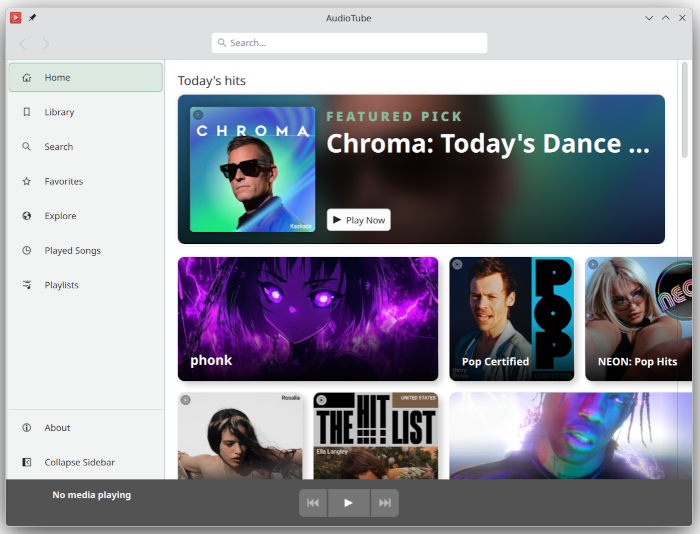Open the phonk playlist card

tap(308, 319)
